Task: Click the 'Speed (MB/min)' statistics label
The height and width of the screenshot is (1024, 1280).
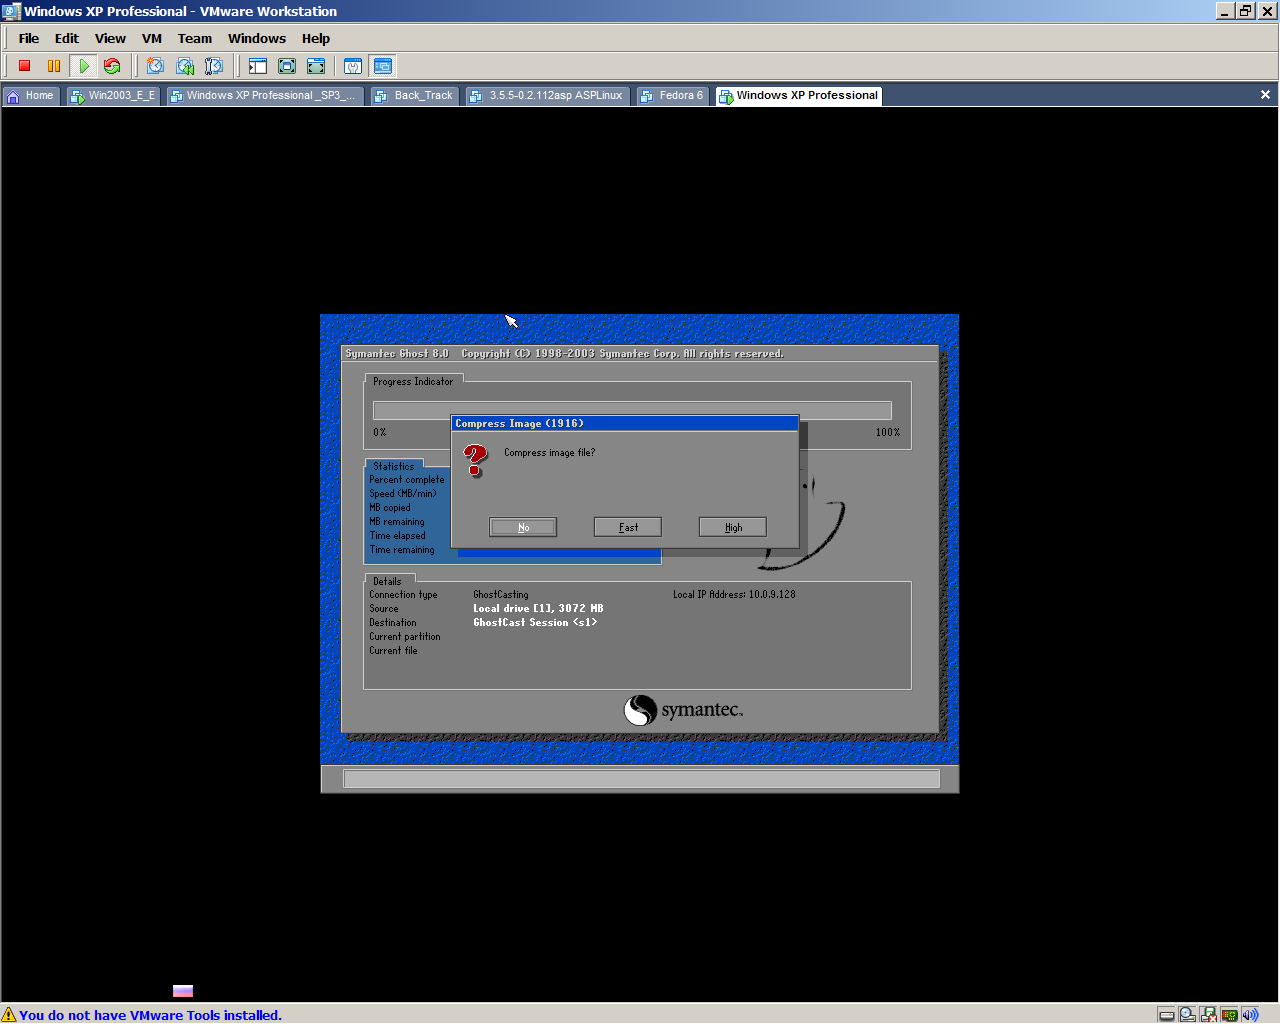Action: tap(403, 494)
